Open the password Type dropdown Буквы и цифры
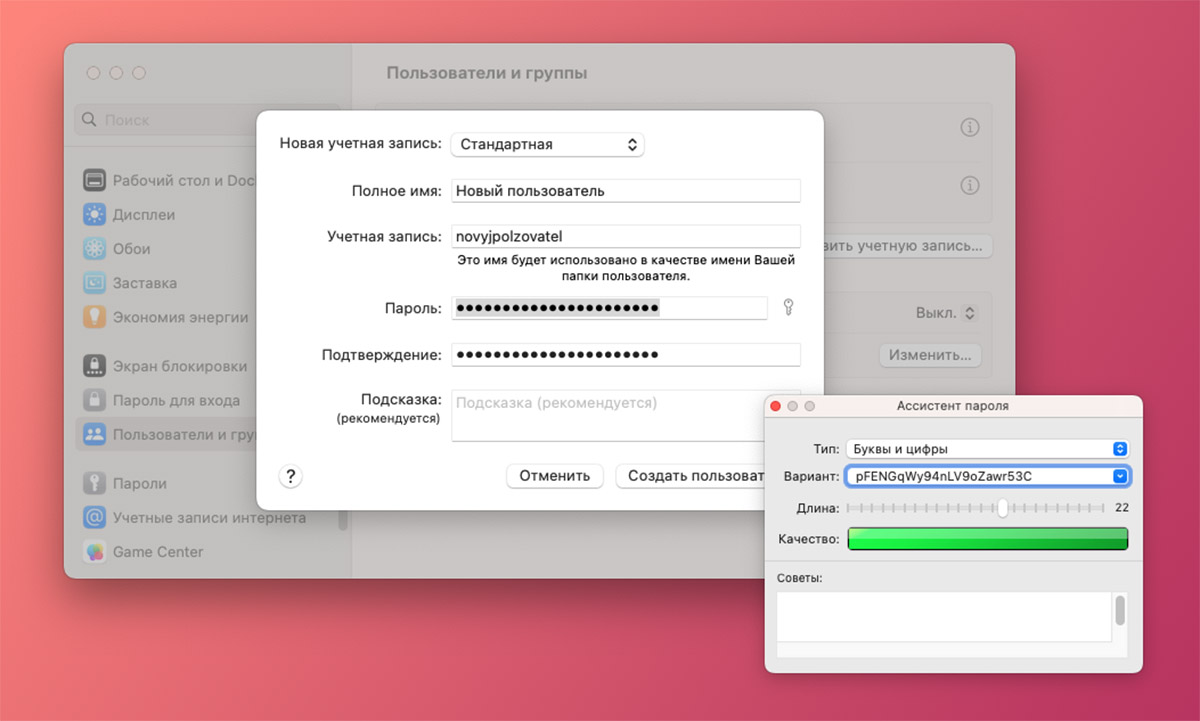 tap(986, 449)
